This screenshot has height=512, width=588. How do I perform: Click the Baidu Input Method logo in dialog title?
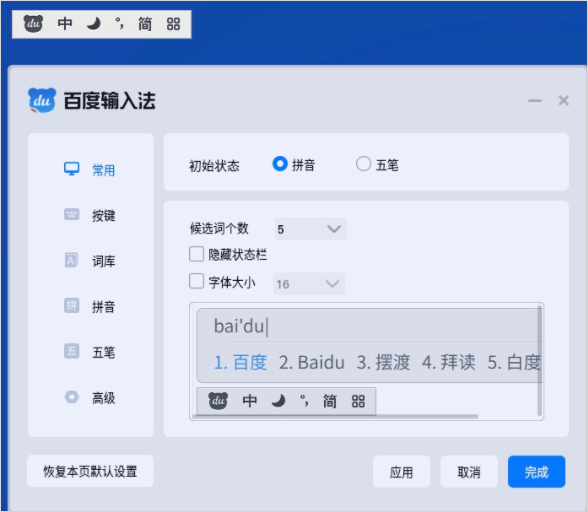pos(42,101)
